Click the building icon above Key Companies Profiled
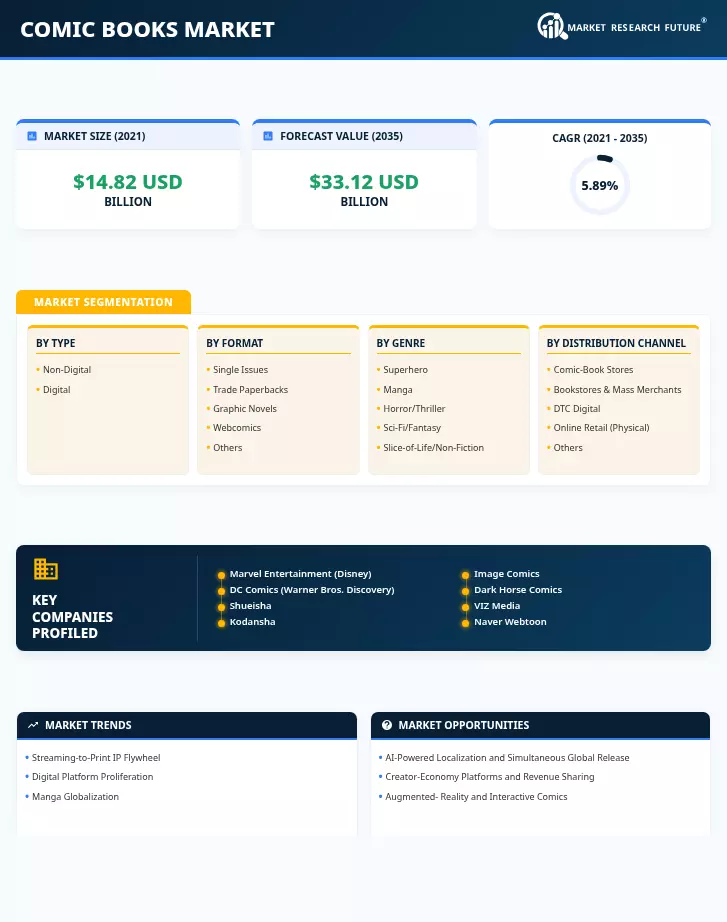This screenshot has width=727, height=922. pyautogui.click(x=46, y=569)
